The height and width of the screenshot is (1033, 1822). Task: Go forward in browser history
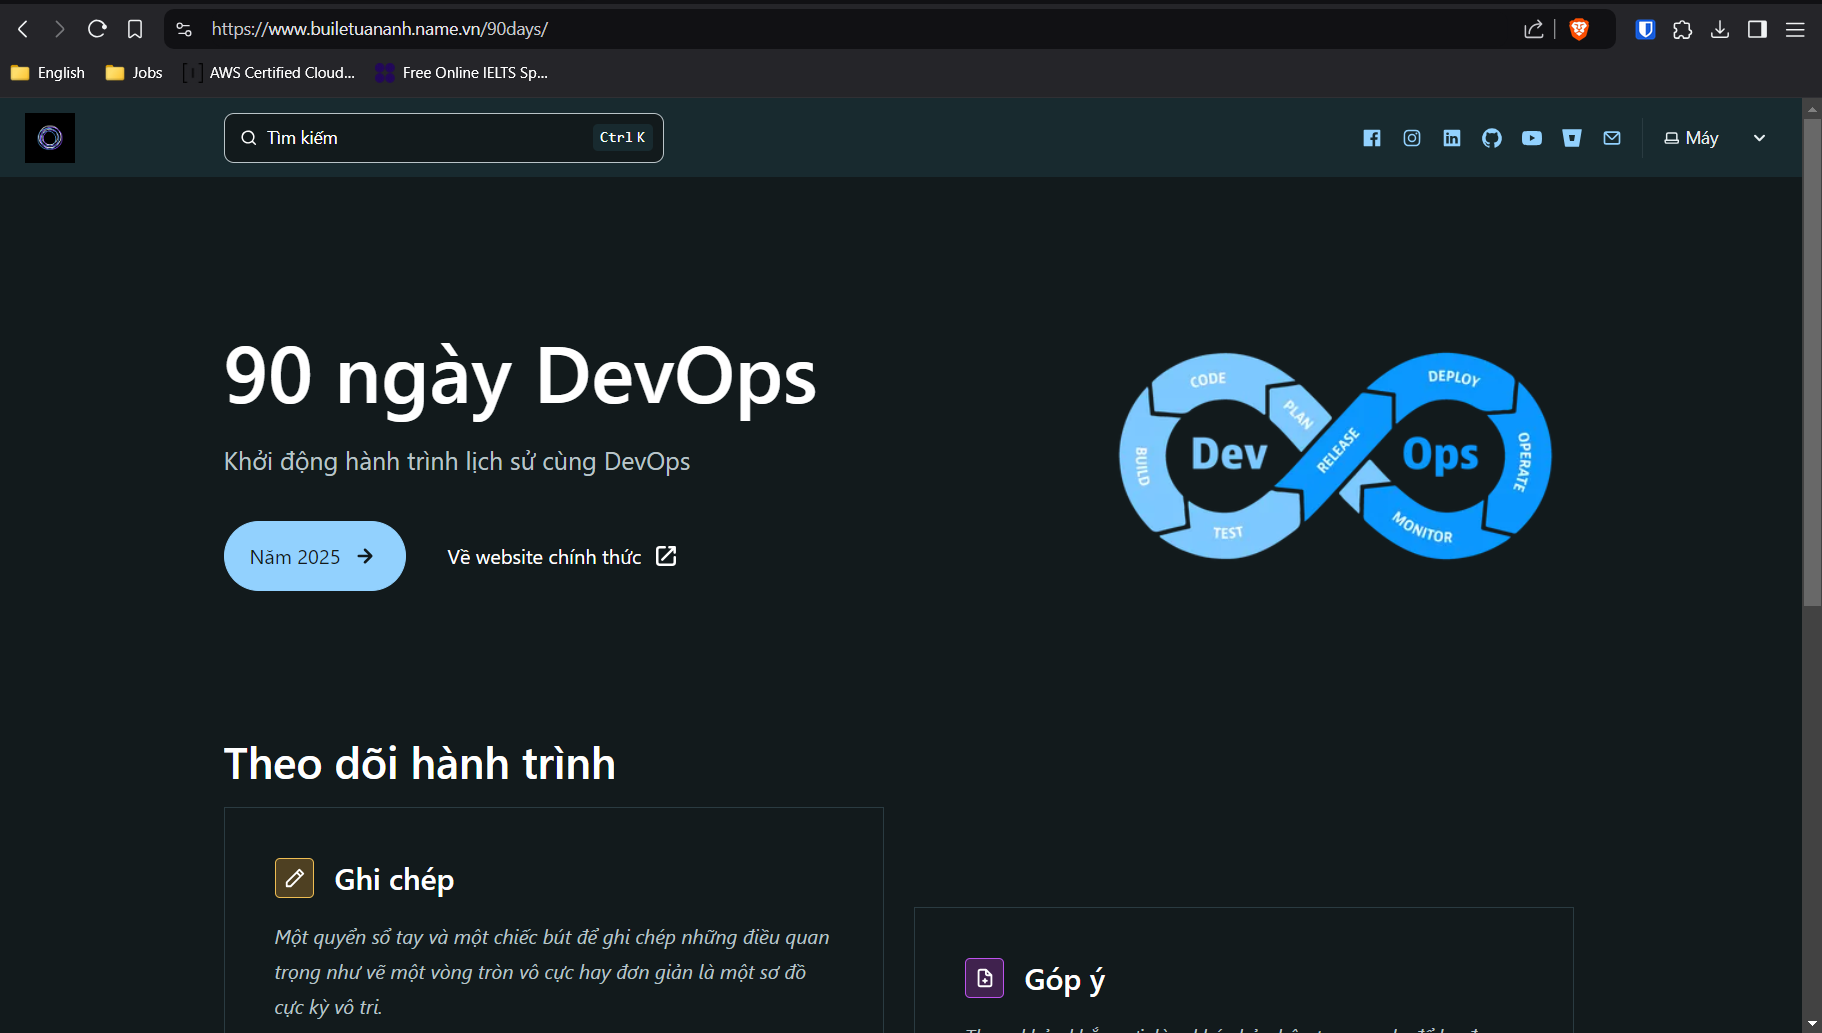60,29
